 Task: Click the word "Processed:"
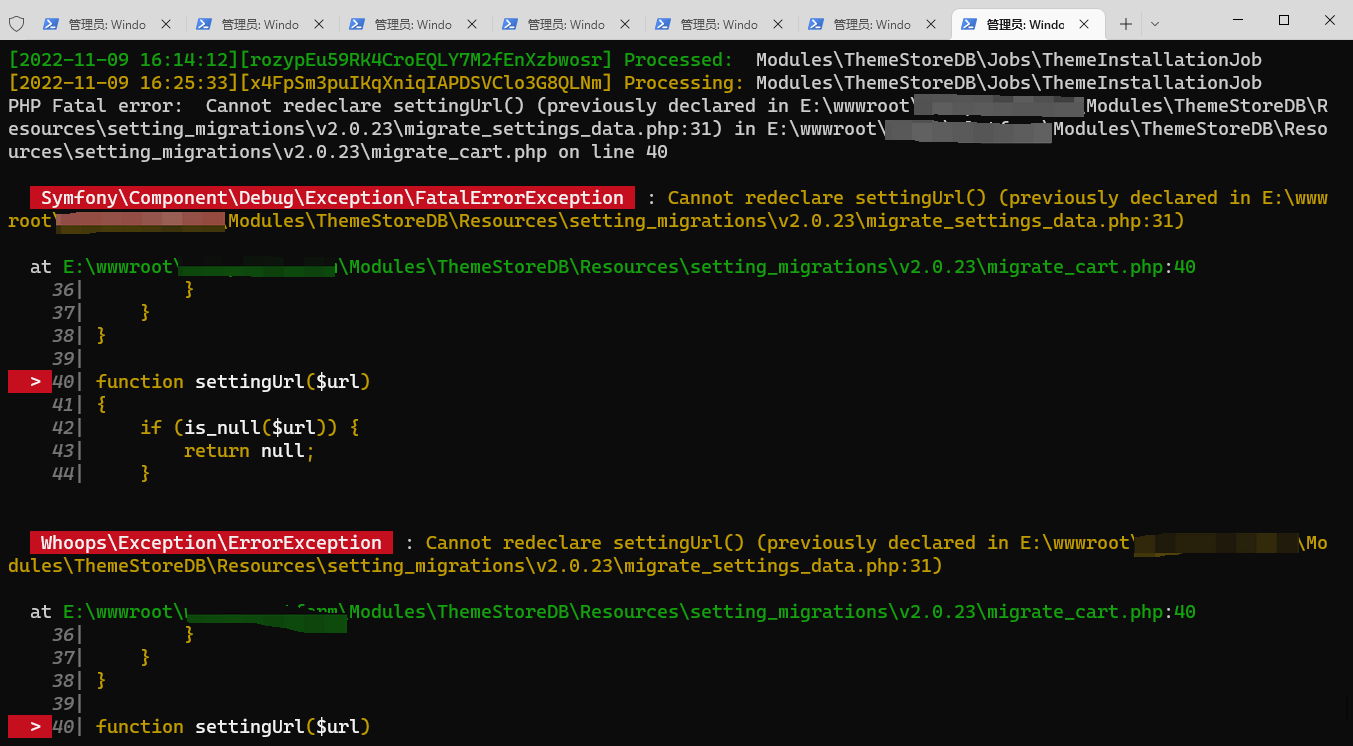679,60
